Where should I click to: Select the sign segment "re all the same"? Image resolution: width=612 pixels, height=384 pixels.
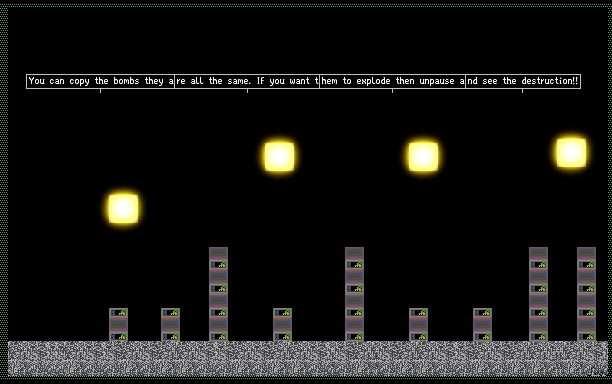tap(247, 81)
